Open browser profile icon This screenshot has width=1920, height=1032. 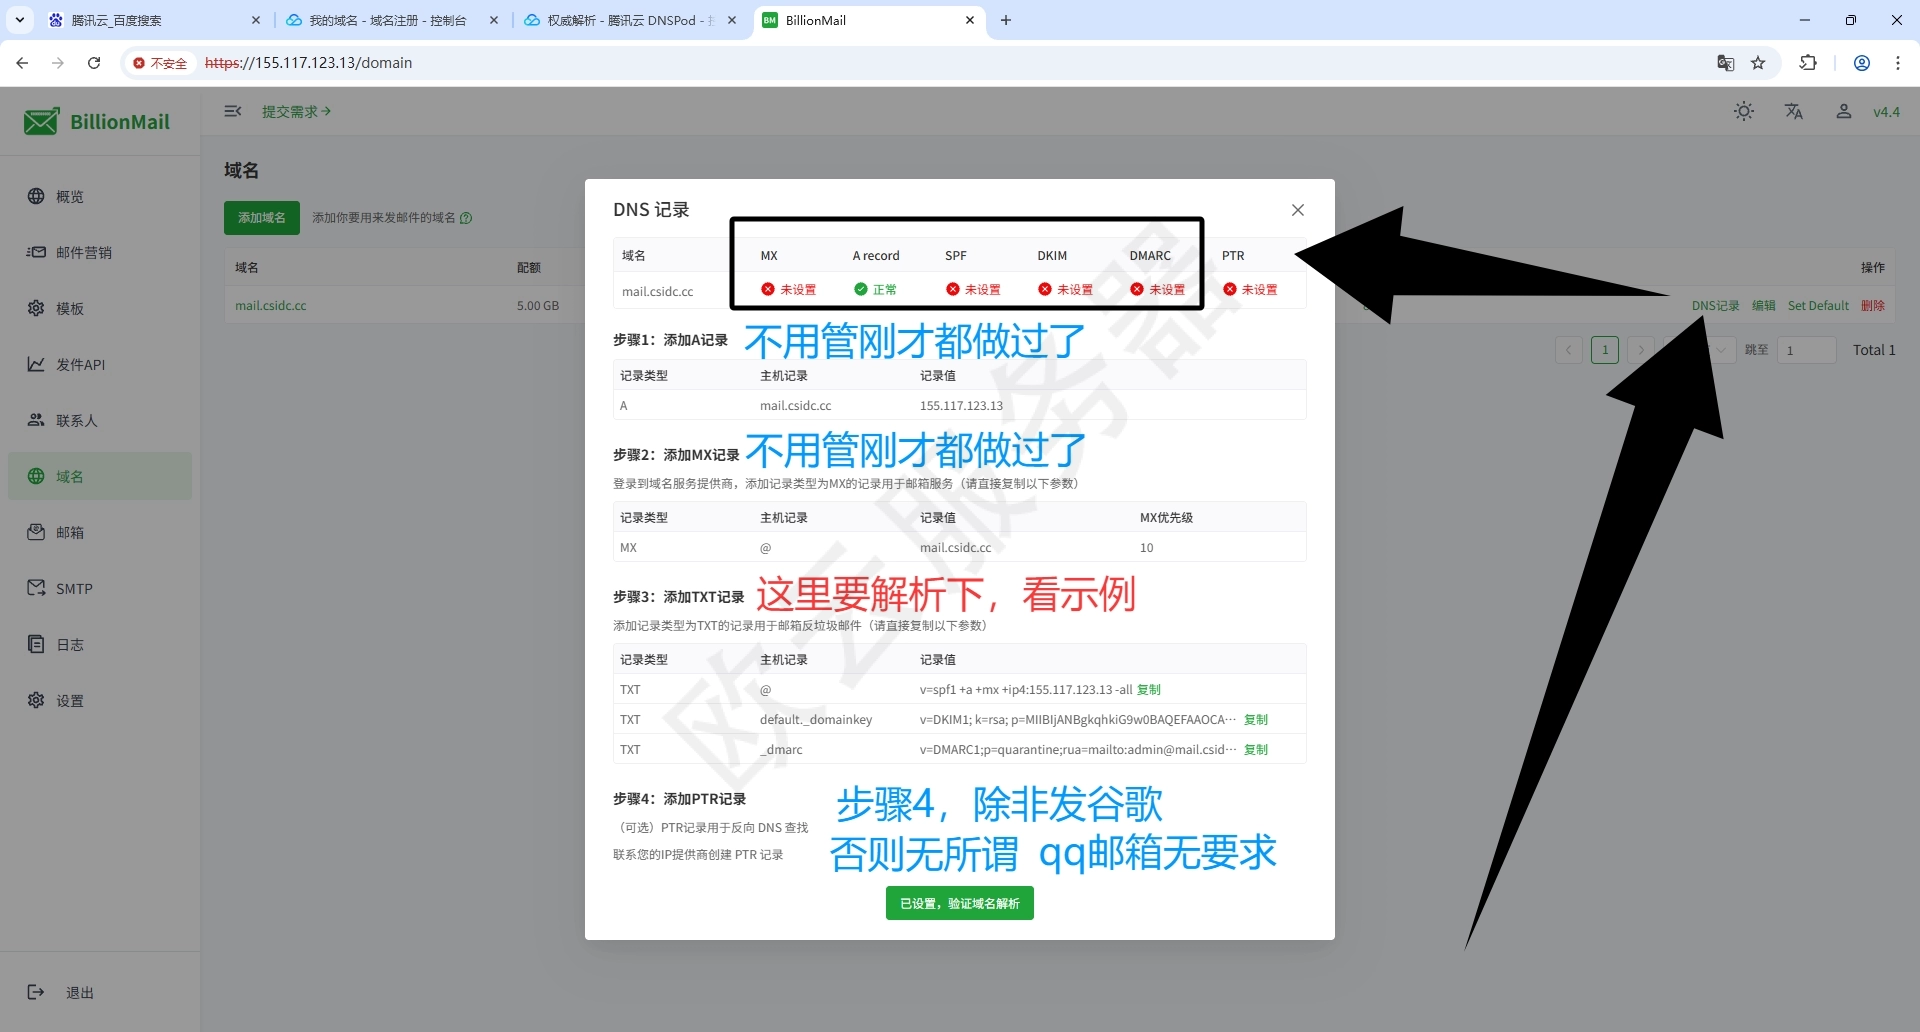point(1862,63)
